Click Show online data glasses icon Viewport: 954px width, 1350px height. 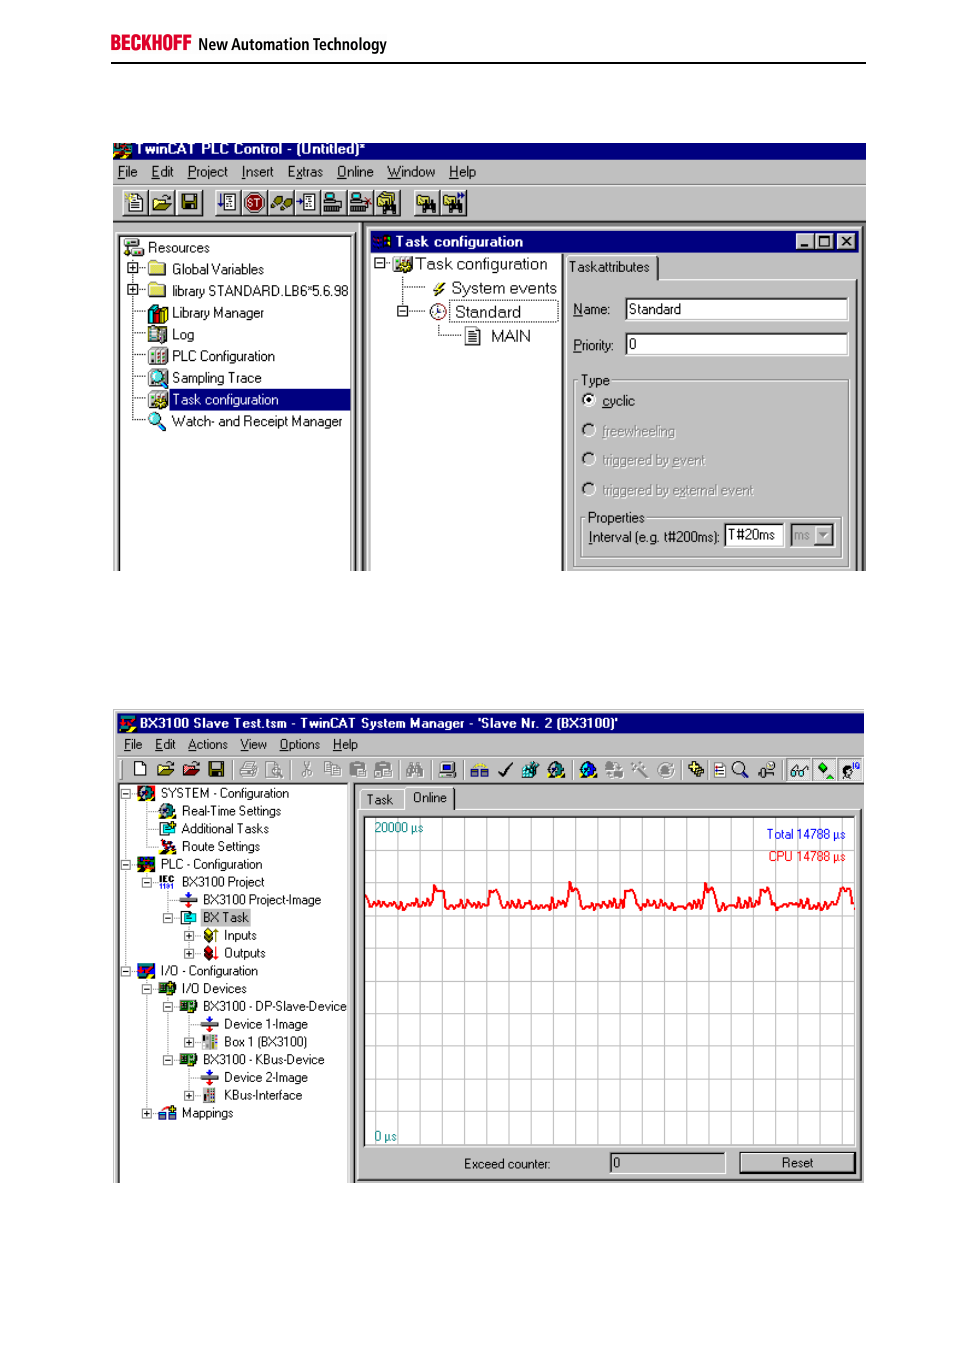click(799, 769)
